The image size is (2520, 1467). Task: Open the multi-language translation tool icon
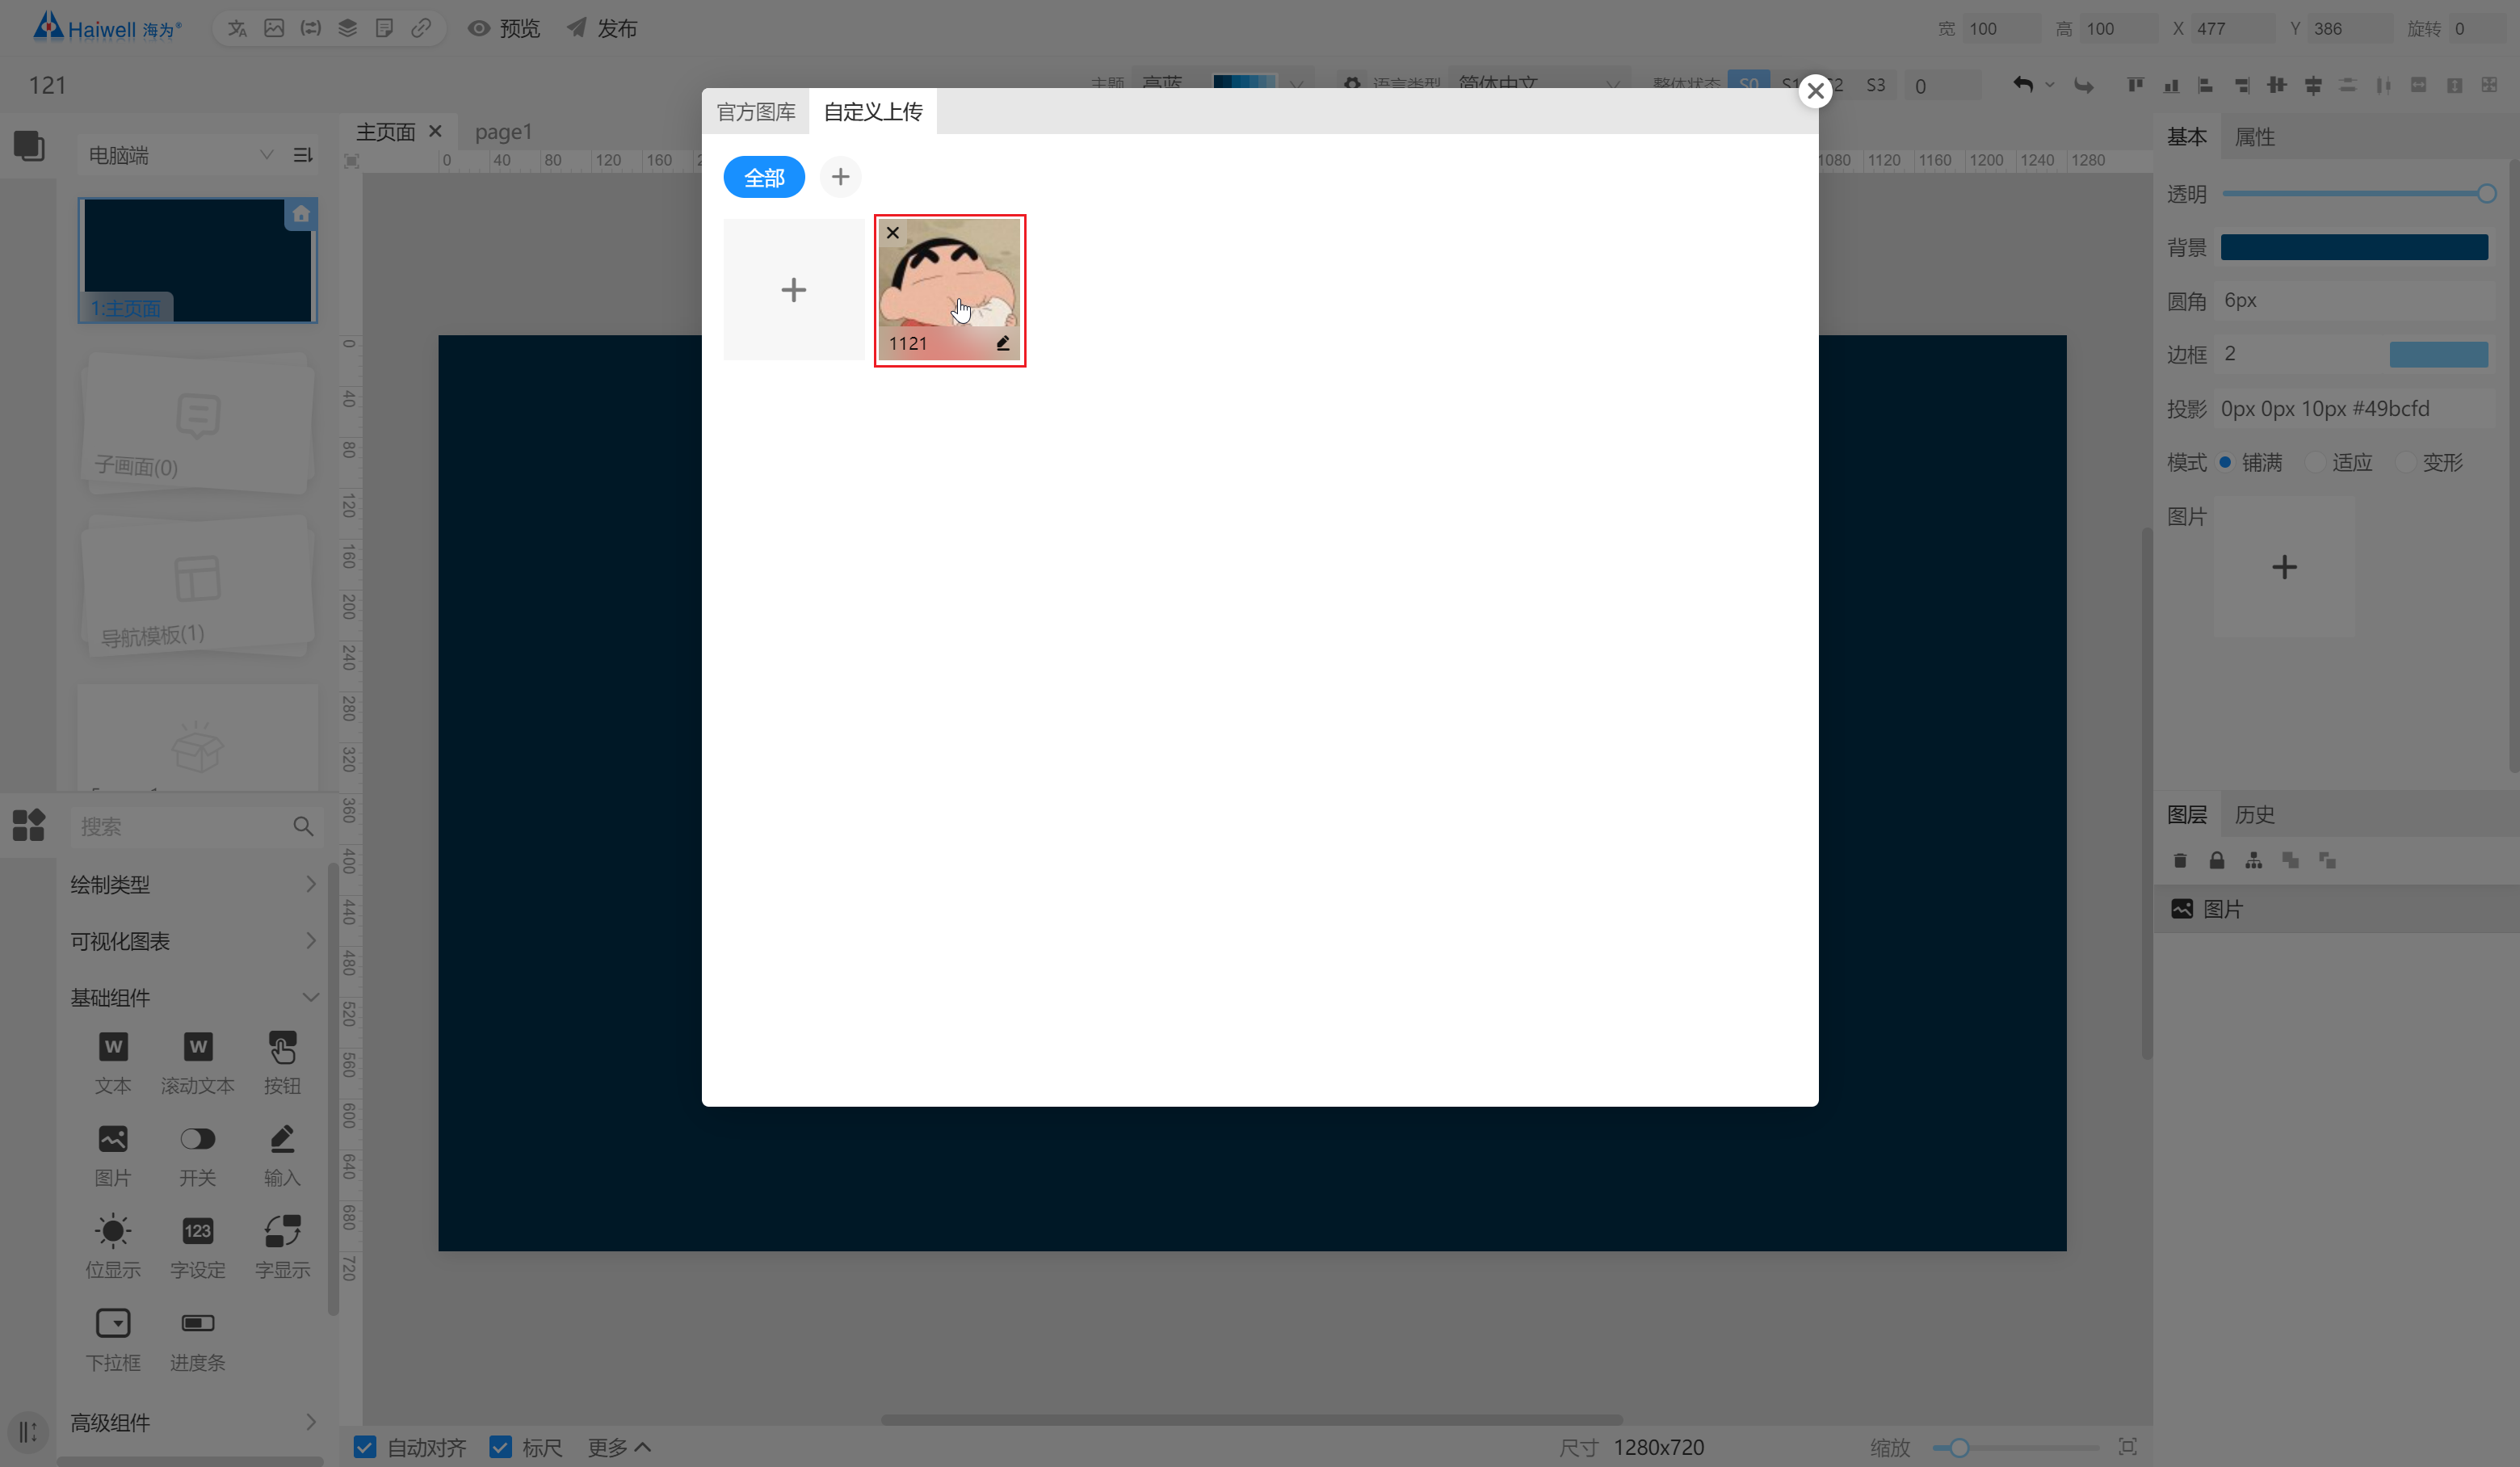tap(237, 28)
